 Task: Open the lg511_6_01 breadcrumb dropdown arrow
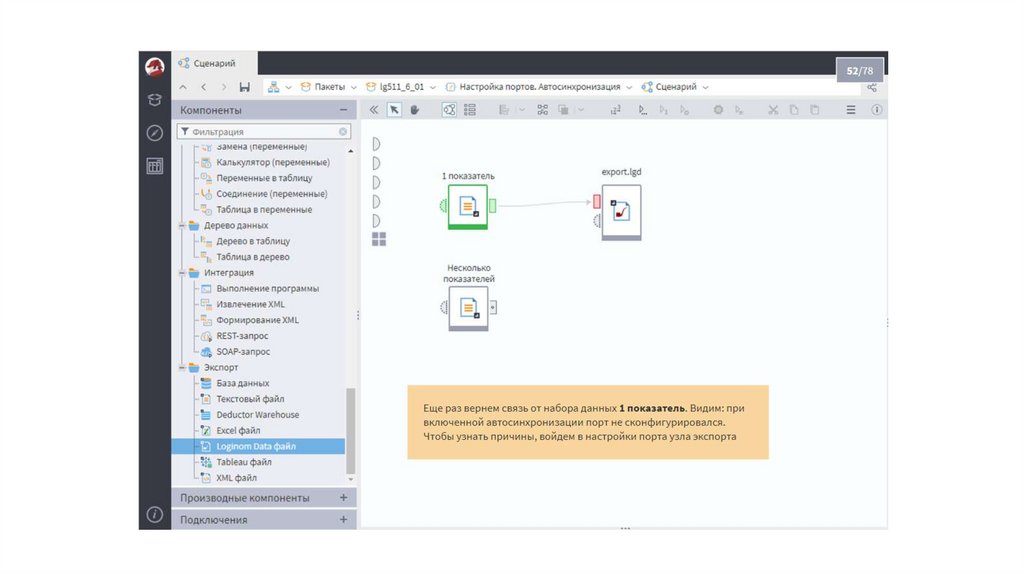(x=433, y=88)
